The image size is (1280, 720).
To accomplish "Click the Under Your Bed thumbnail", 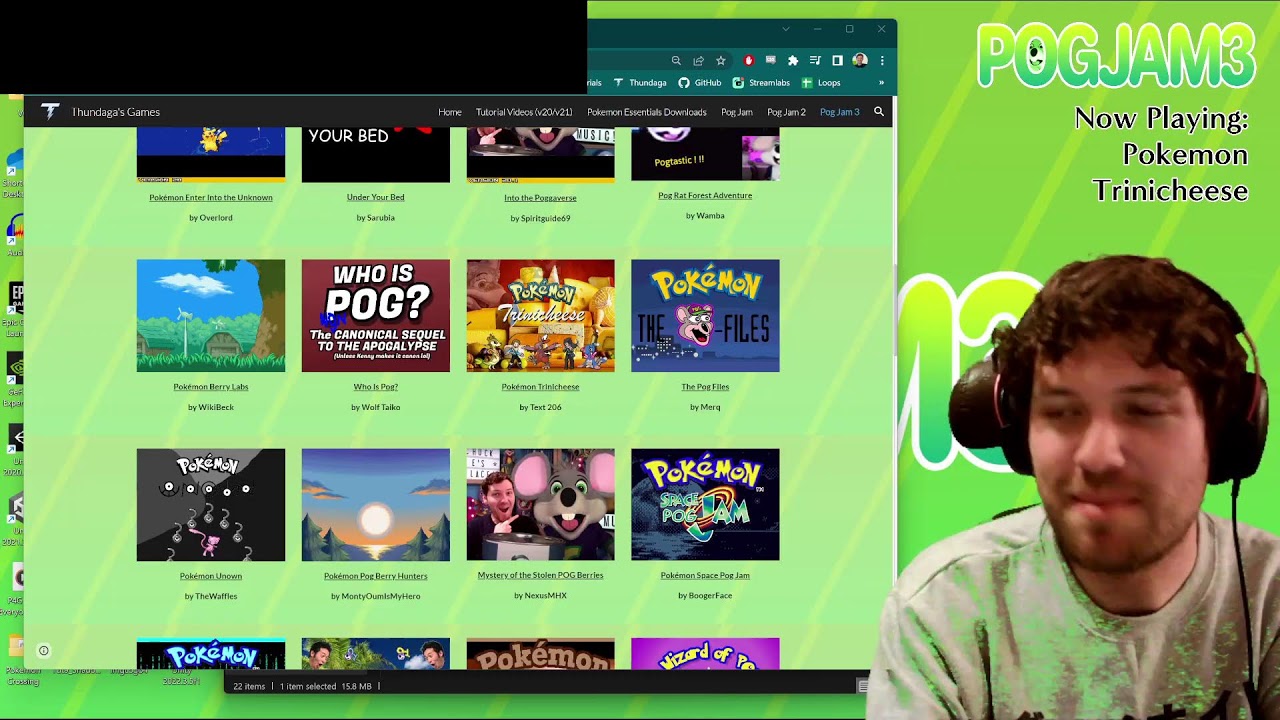I will pos(376,155).
